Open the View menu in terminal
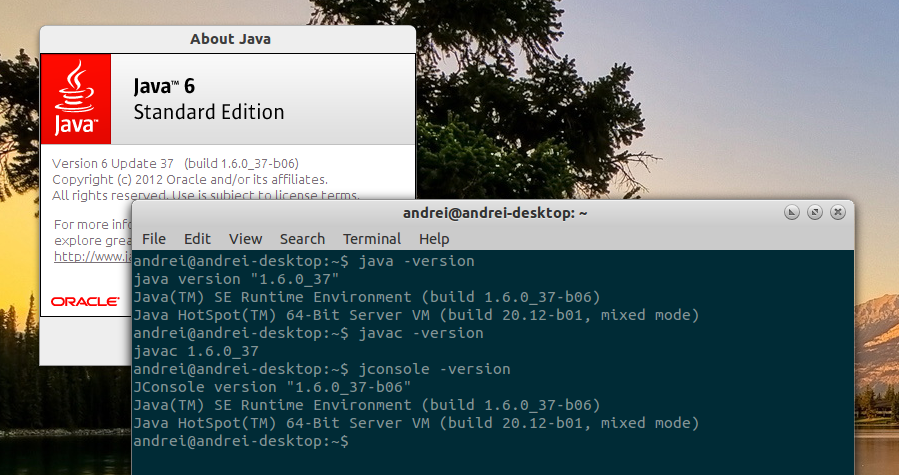The height and width of the screenshot is (475, 899). coord(245,239)
